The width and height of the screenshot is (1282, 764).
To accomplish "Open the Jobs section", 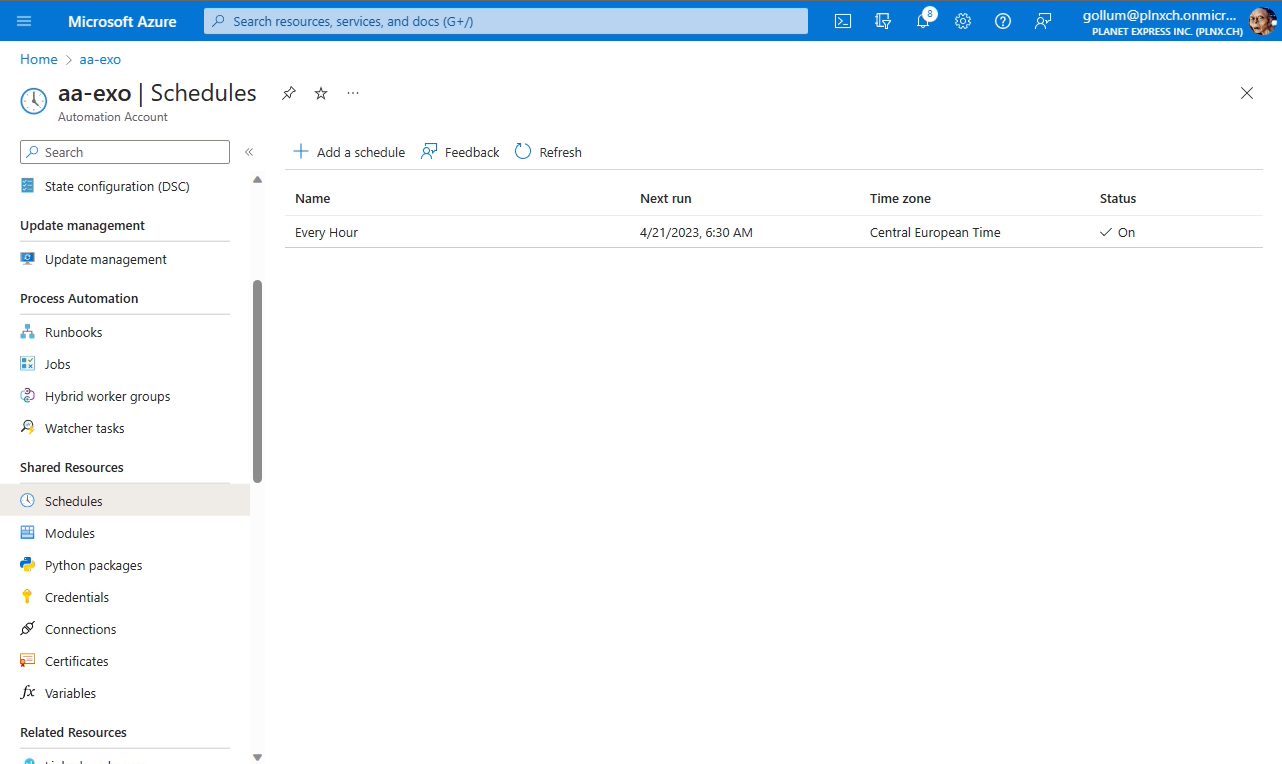I will click(58, 364).
